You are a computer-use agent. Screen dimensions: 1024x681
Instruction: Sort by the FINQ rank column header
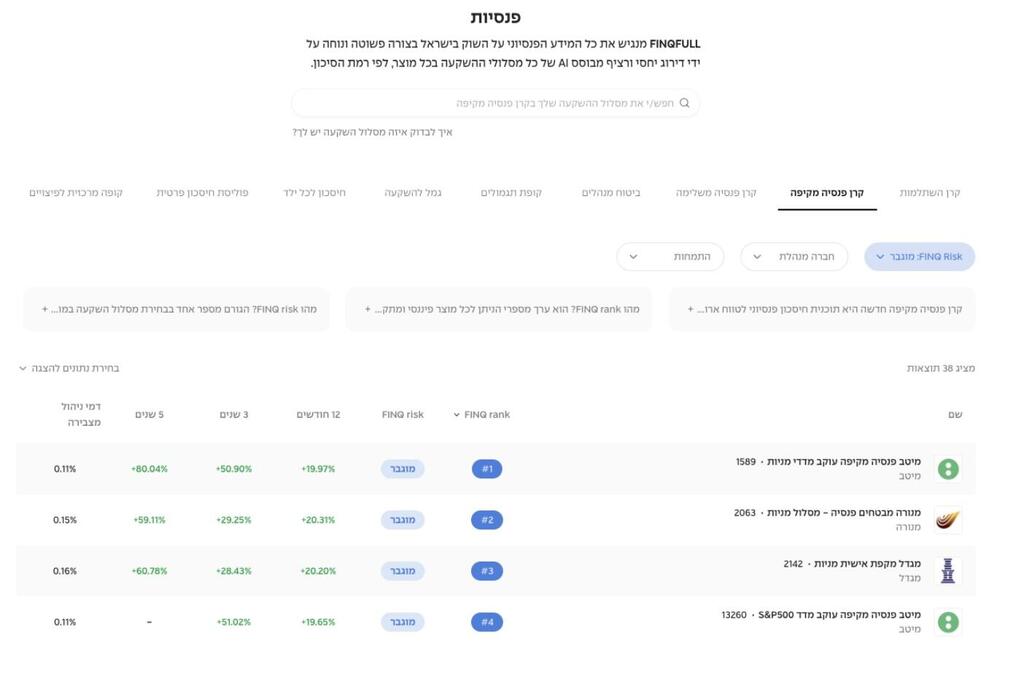482,415
